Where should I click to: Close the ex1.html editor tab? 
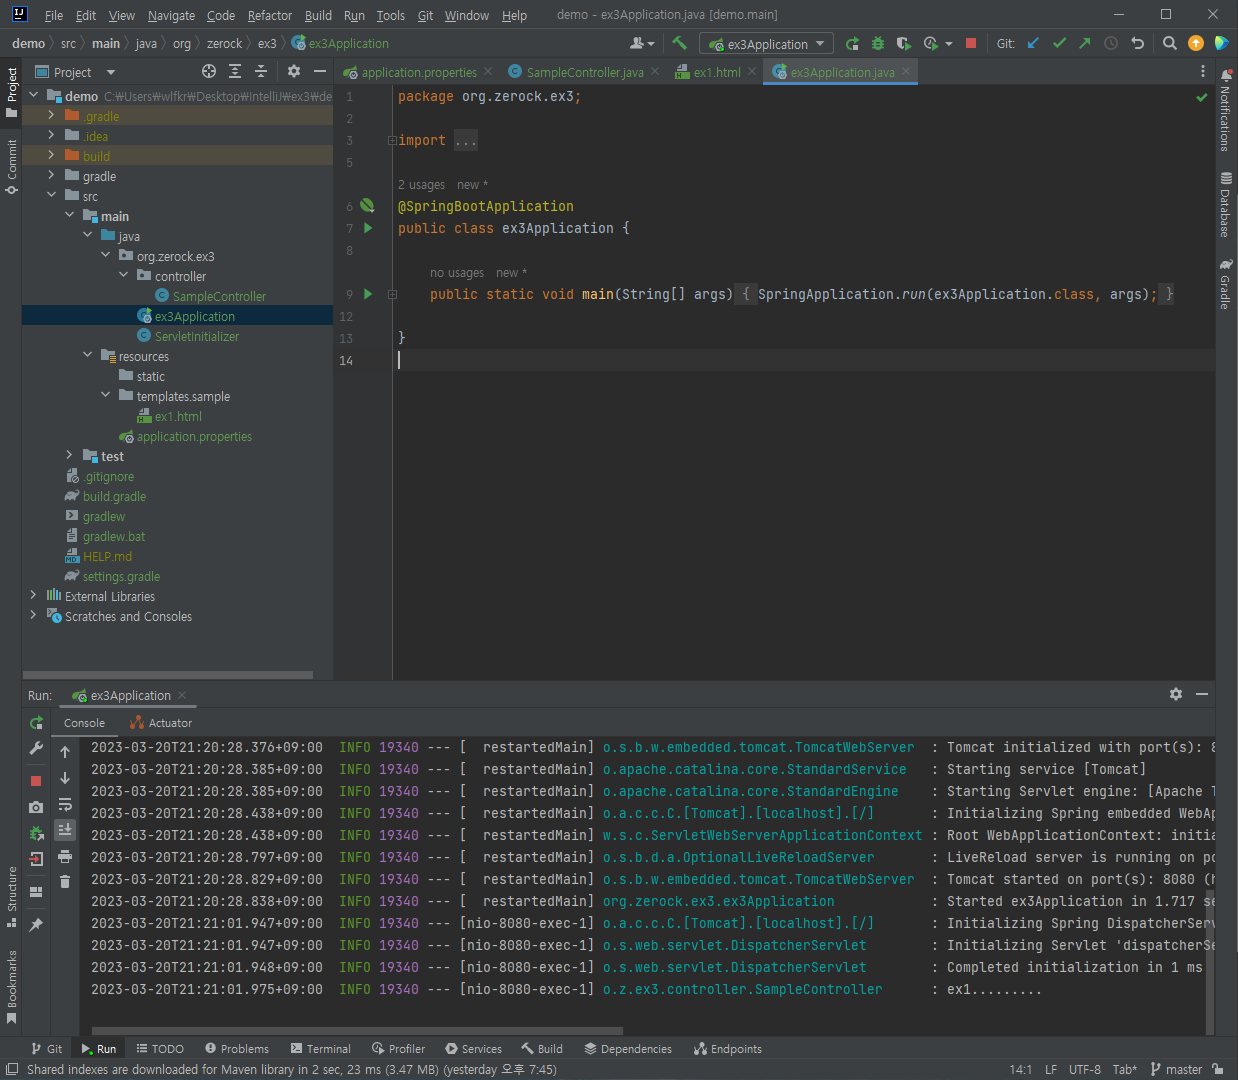[x=752, y=71]
